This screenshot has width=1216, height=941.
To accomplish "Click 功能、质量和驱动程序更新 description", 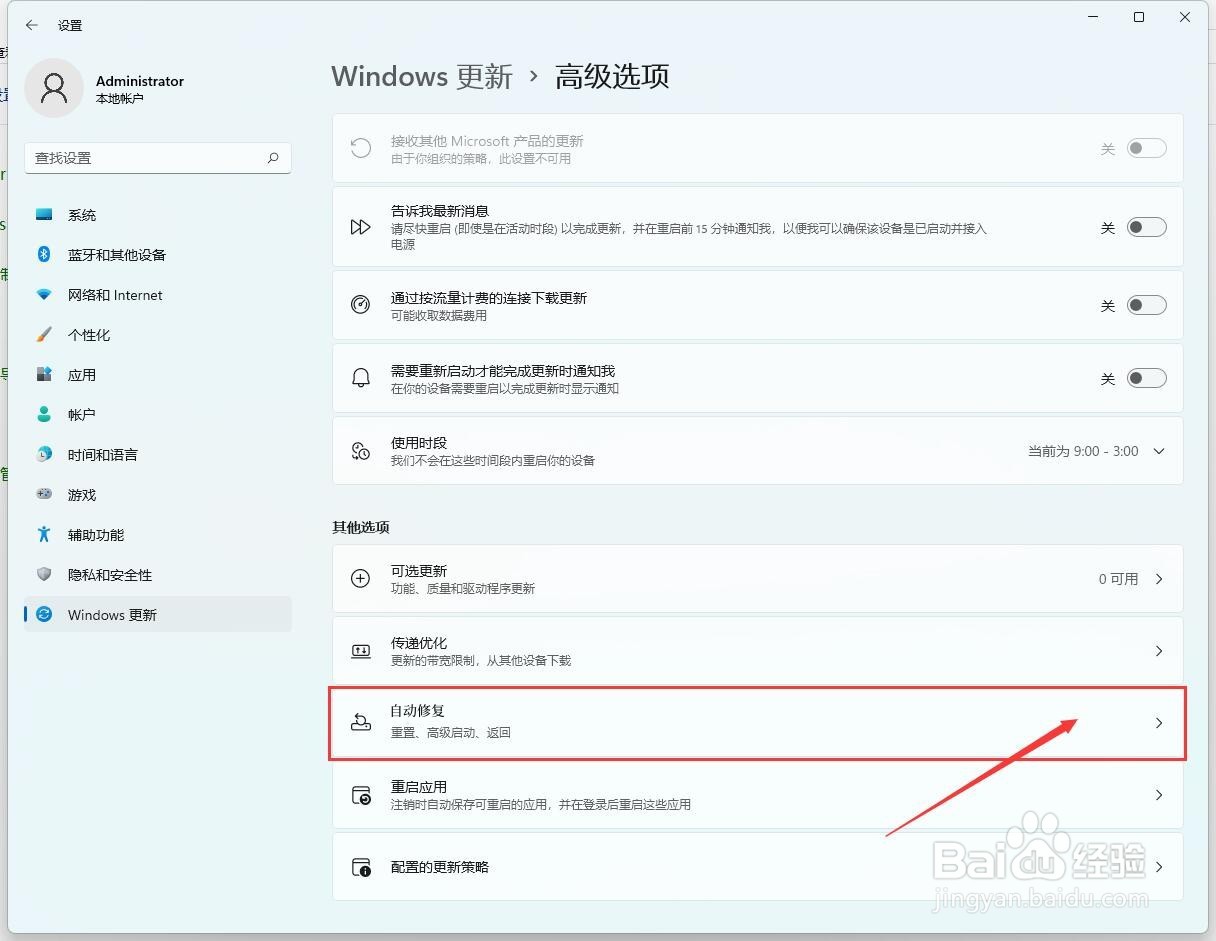I will (x=463, y=589).
